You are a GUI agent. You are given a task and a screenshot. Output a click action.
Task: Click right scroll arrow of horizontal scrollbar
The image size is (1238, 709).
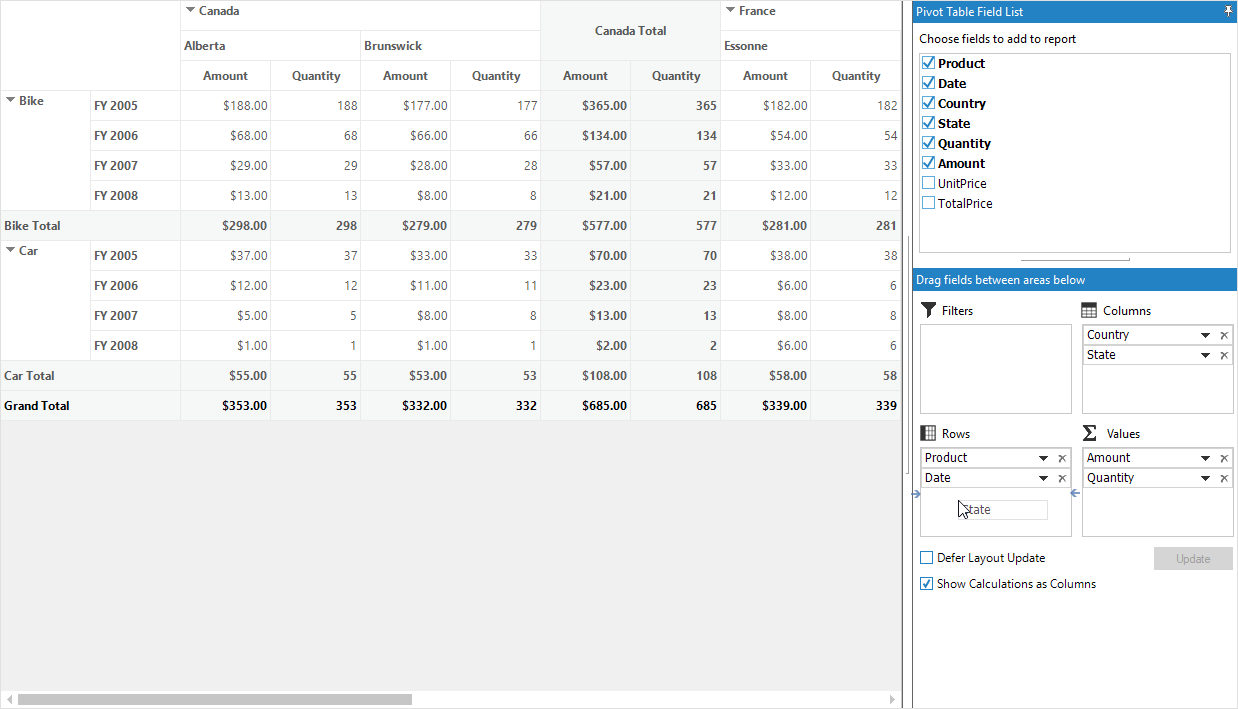(x=893, y=700)
